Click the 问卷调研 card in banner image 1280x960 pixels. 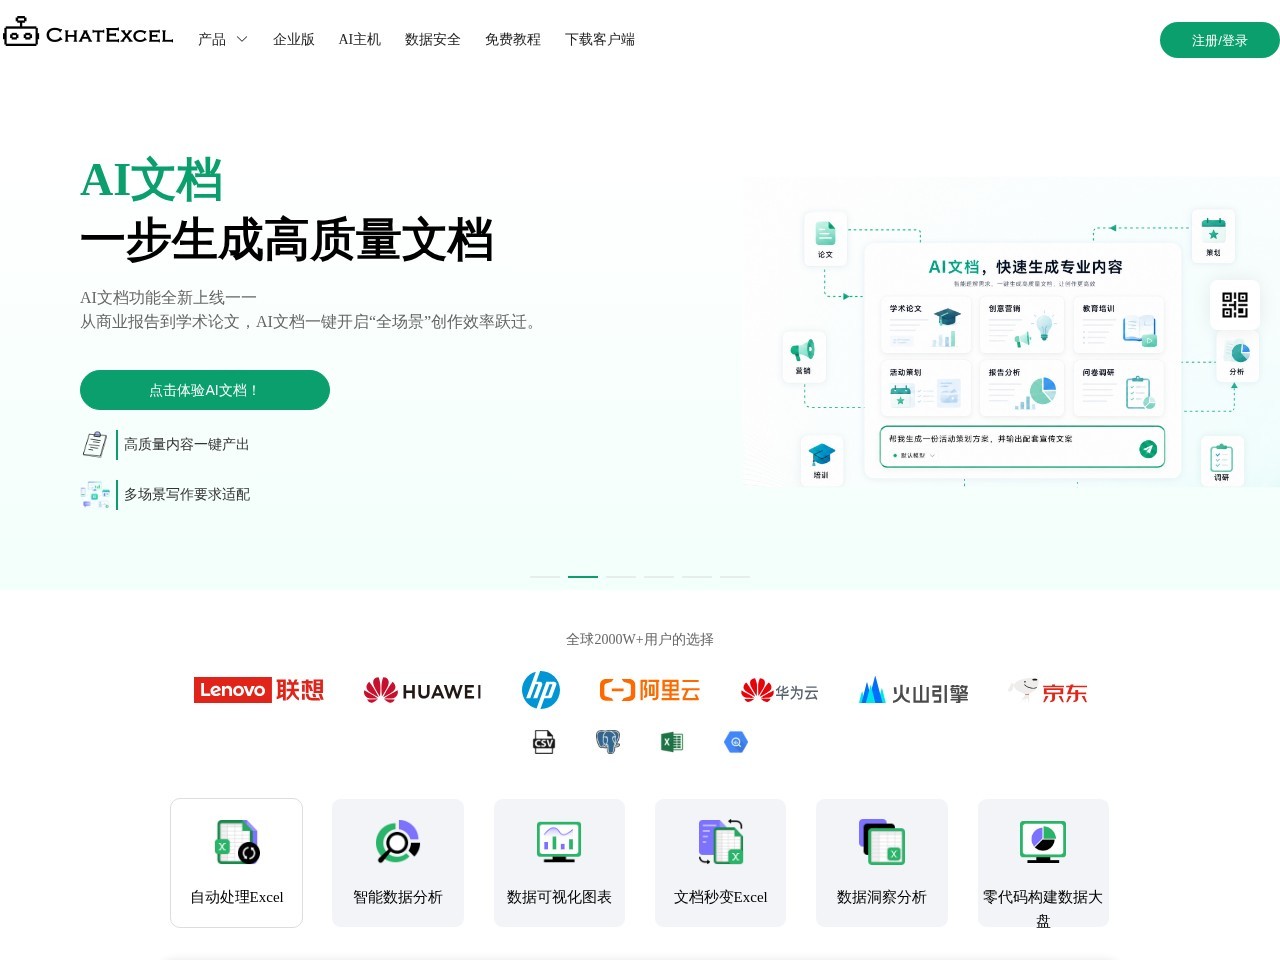pyautogui.click(x=1119, y=388)
